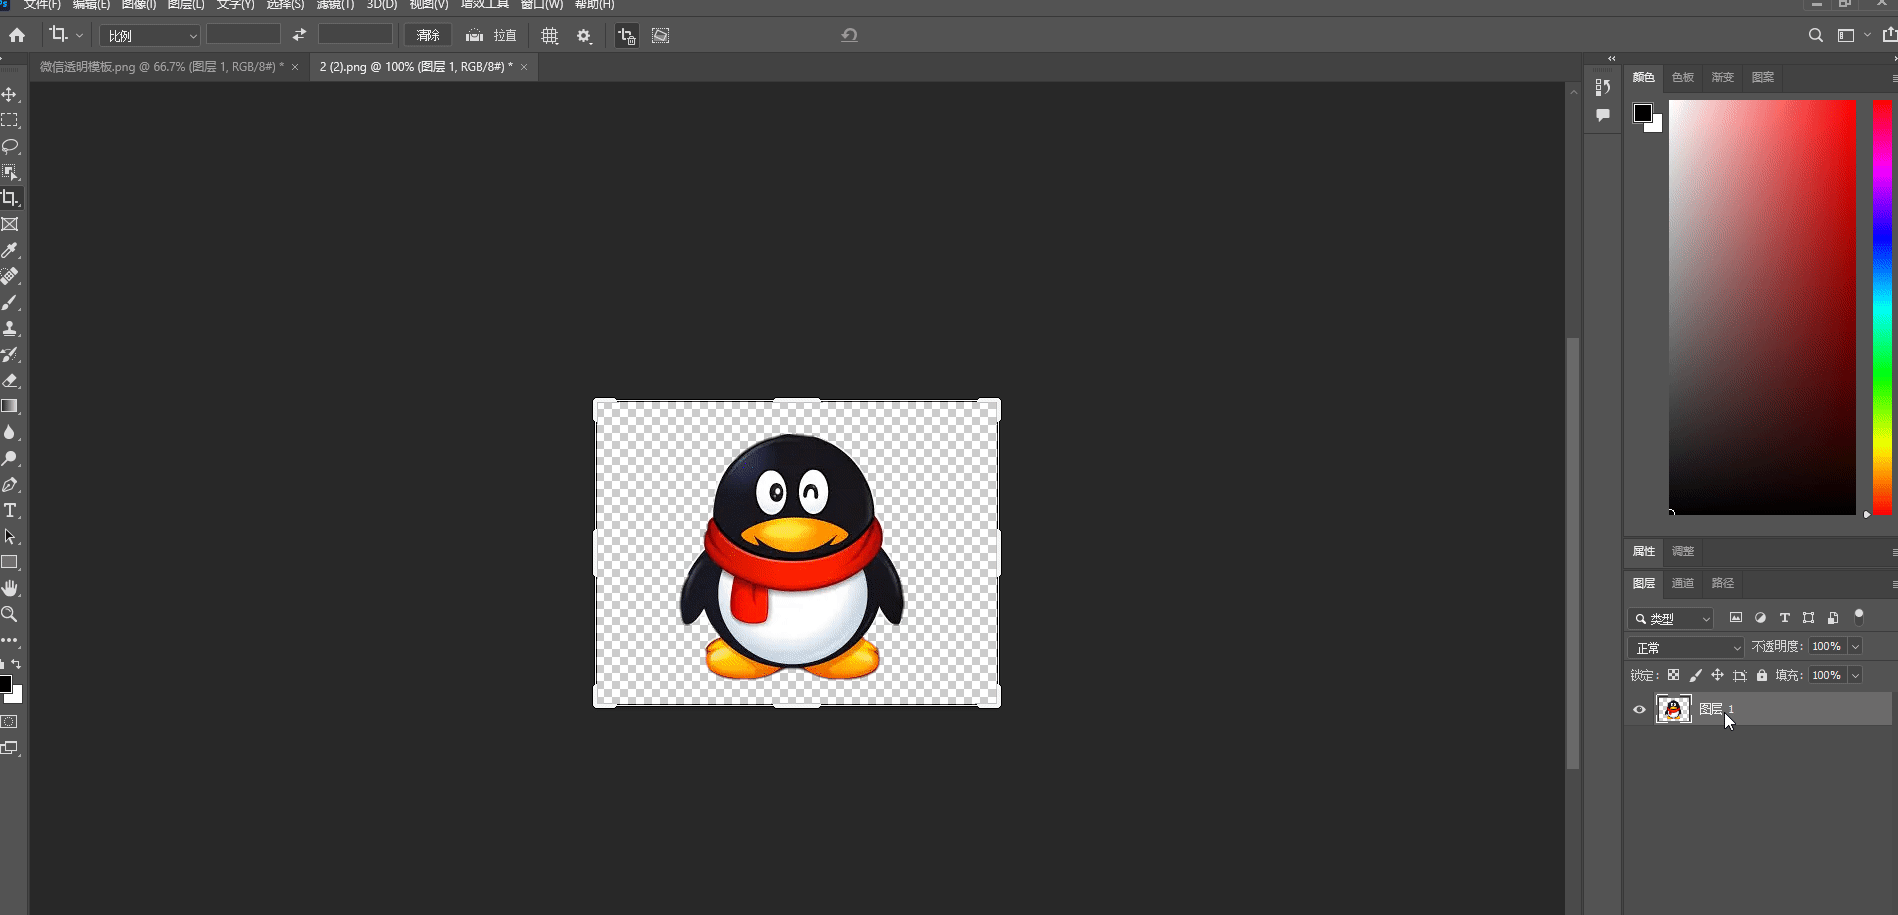Swap crop width and height arrows
1898x915 pixels.
[299, 35]
